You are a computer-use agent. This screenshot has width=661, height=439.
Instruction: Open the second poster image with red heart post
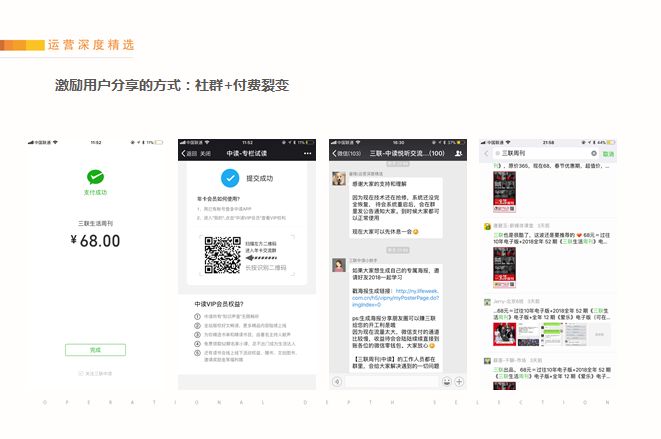point(504,268)
